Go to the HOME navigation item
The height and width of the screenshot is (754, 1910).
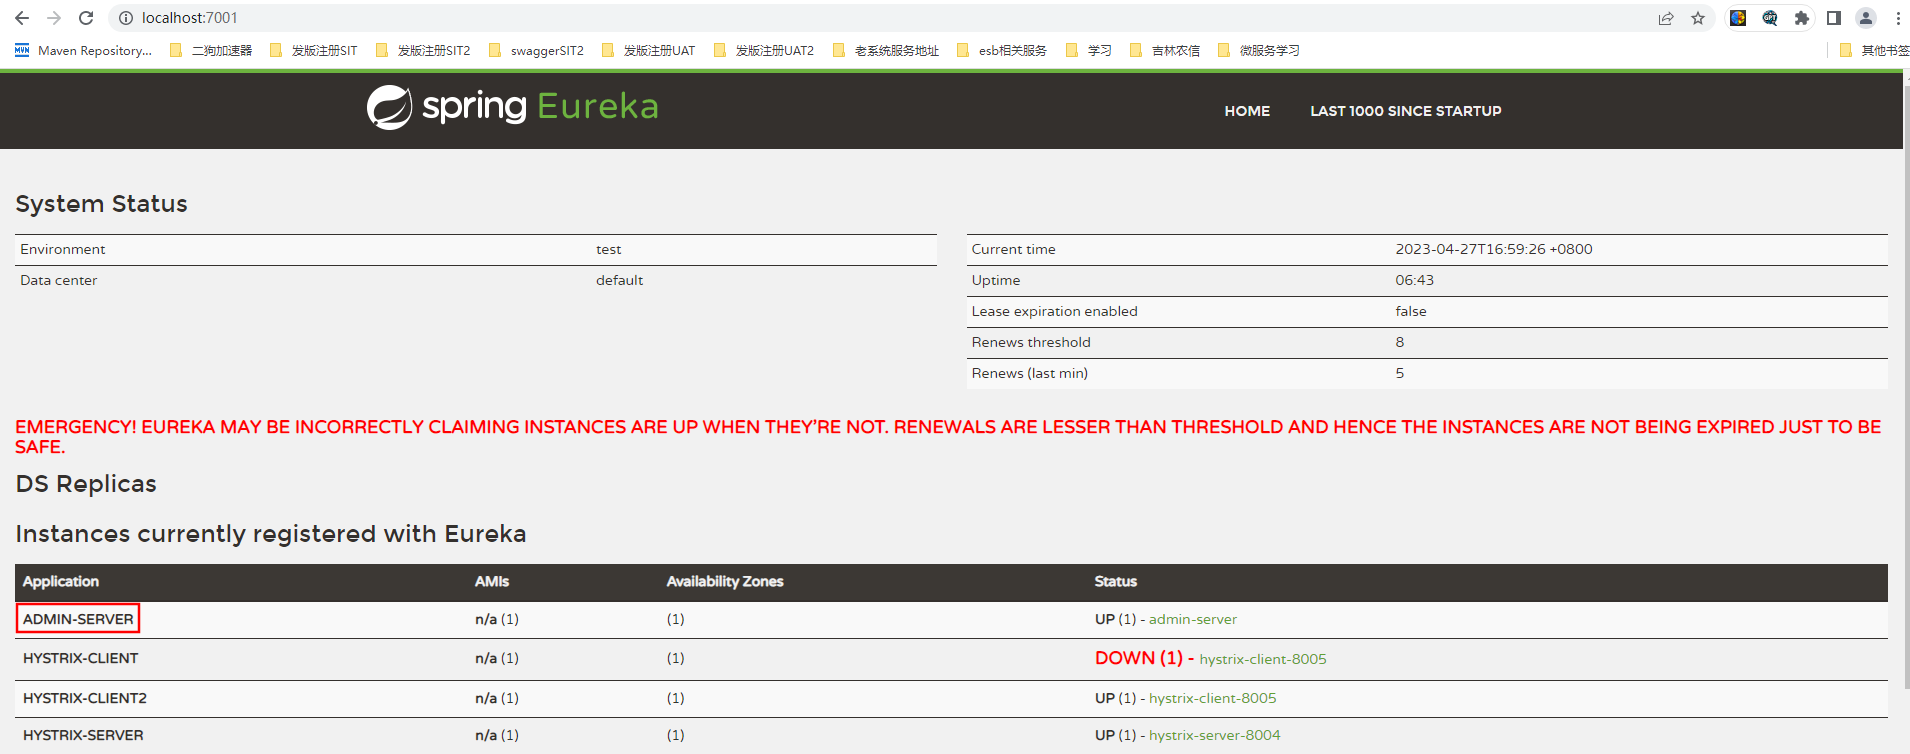1247,111
